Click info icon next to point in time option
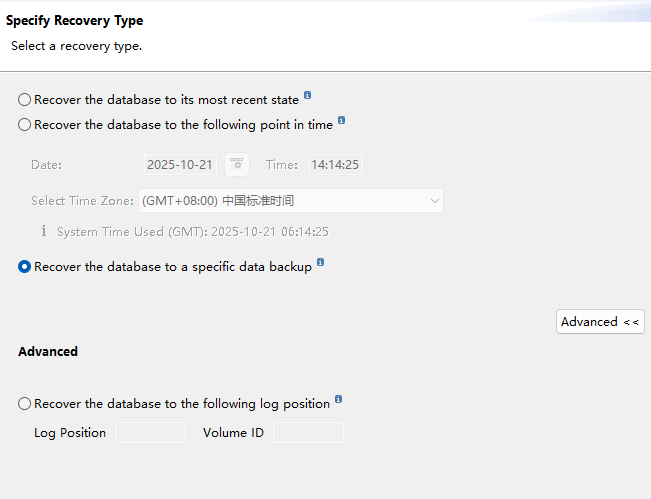 click(342, 121)
